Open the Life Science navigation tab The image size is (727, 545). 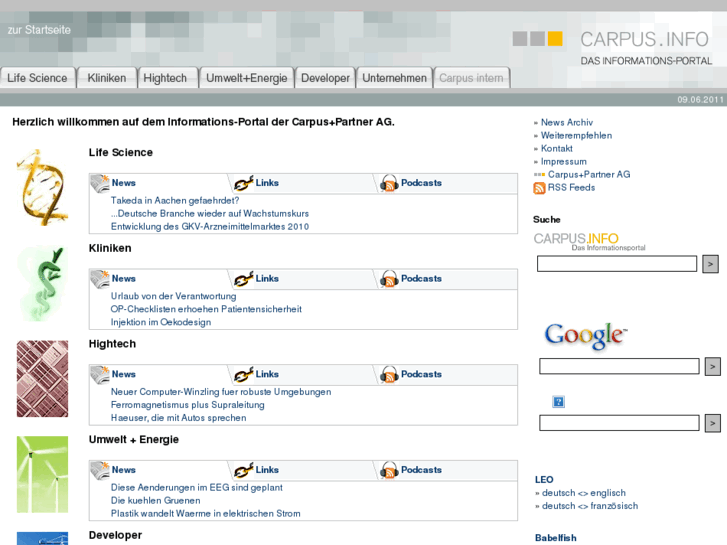[x=38, y=78]
